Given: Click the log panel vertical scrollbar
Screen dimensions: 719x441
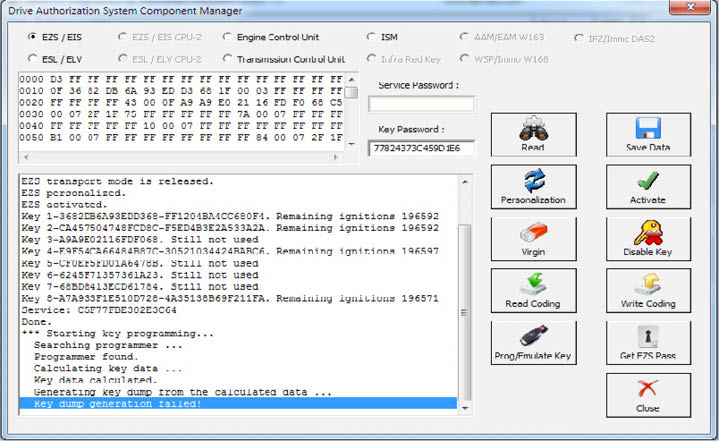Looking at the screenshot, I should (464, 300).
